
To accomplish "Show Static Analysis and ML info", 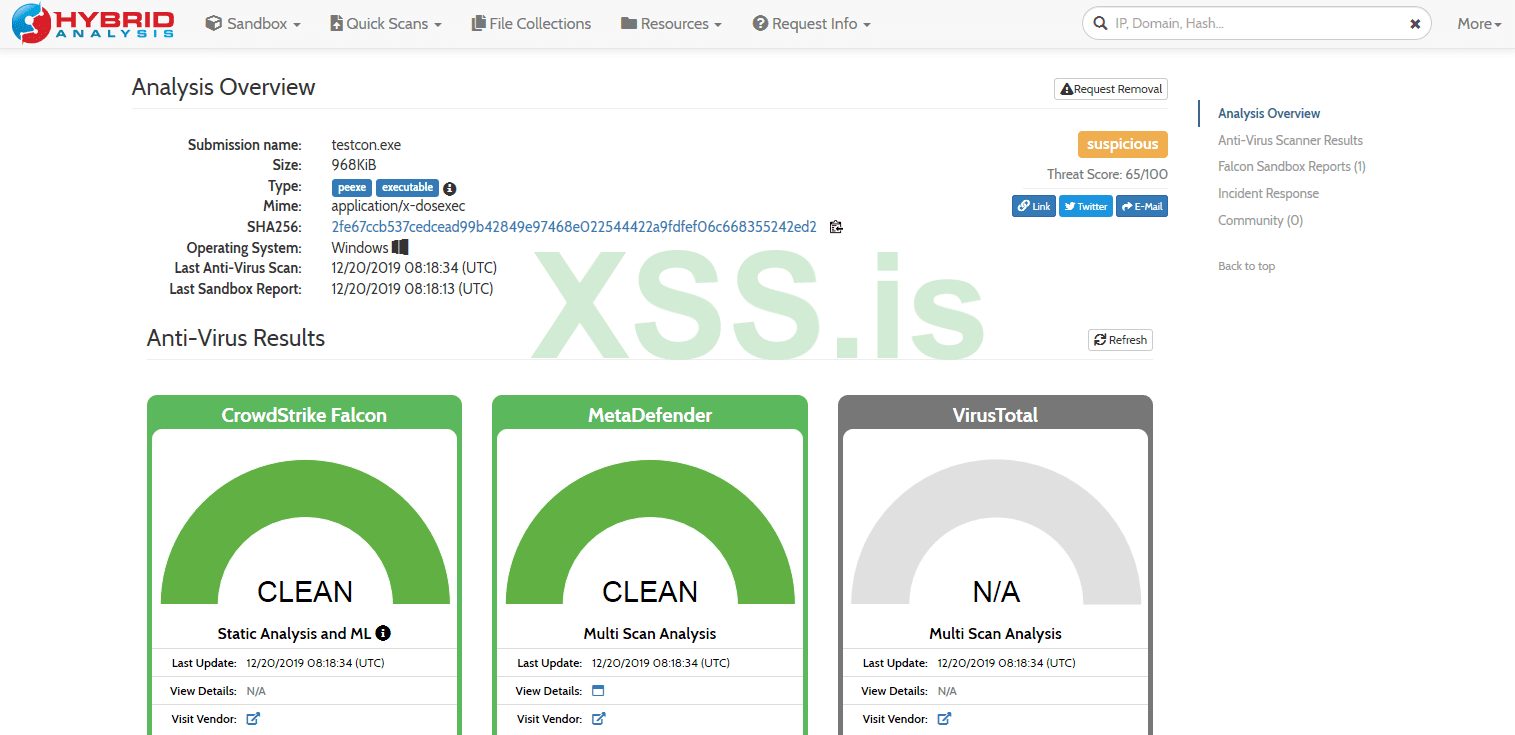I will click(383, 633).
